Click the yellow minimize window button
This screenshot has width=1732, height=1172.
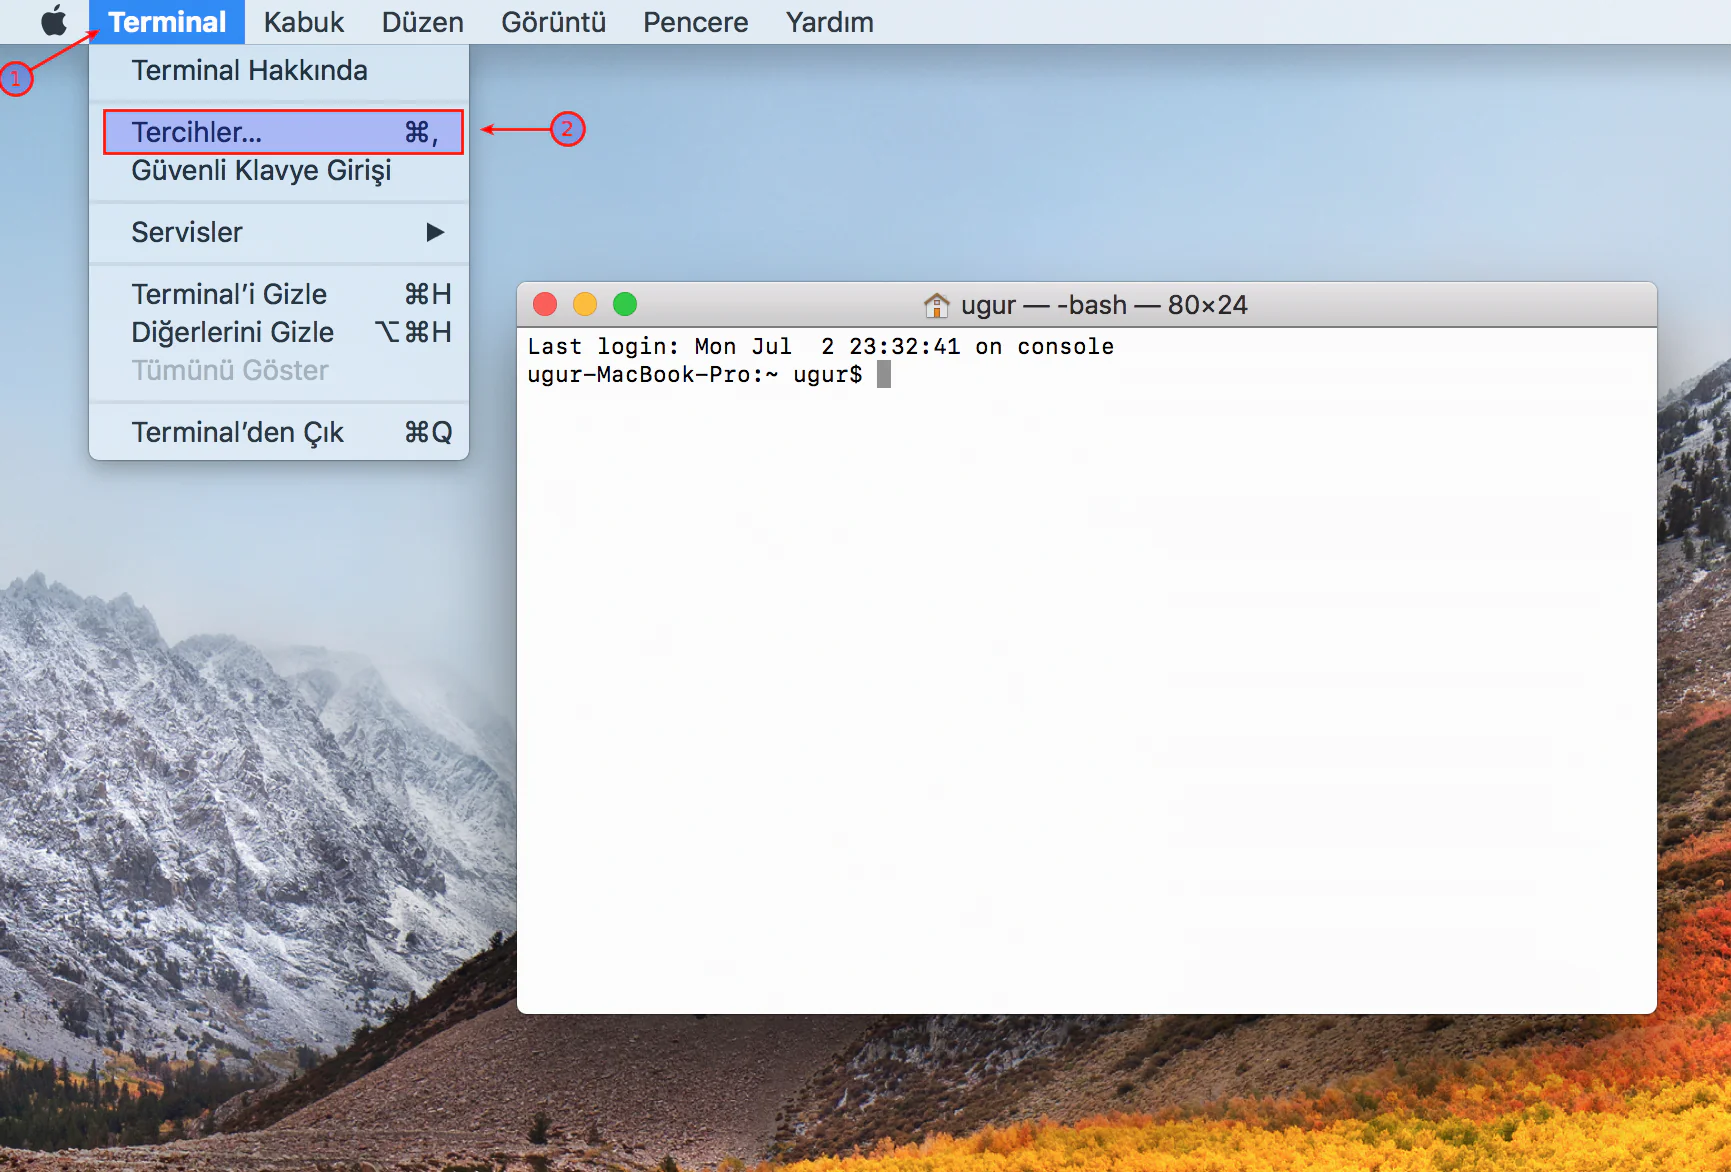(x=585, y=304)
